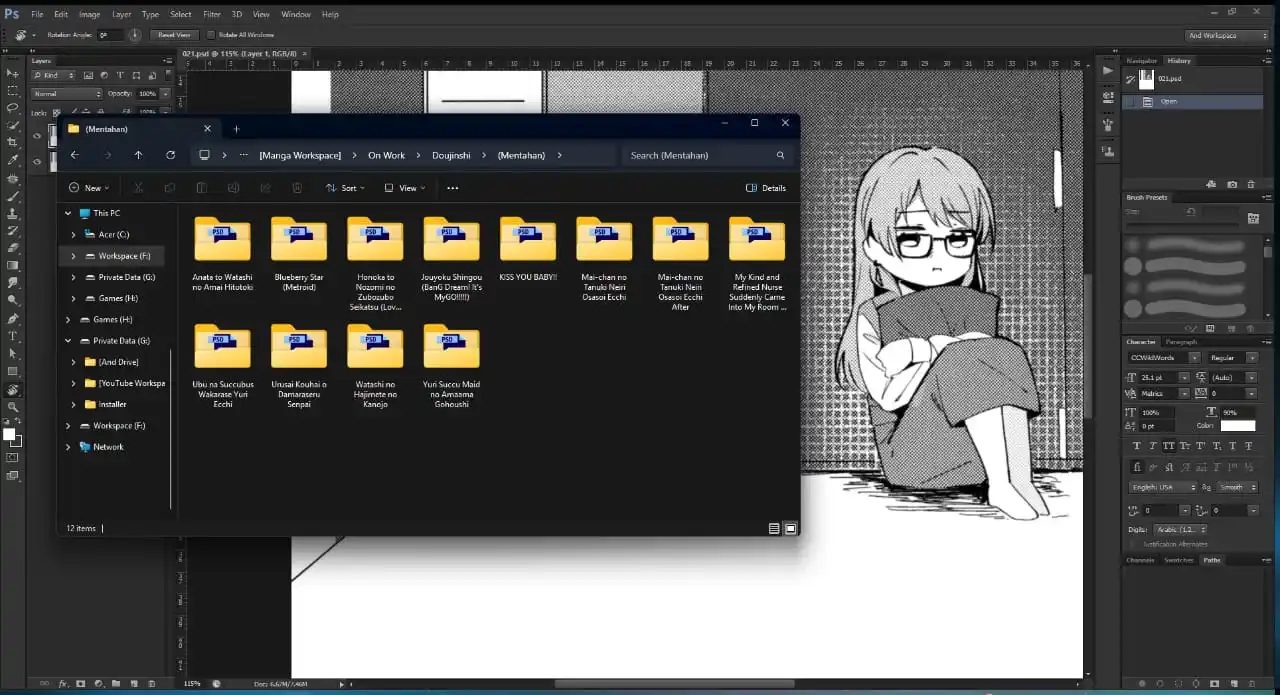Screen dimensions: 1280x695
Task: Switch to the Paragraph panel tab
Action: point(1181,342)
